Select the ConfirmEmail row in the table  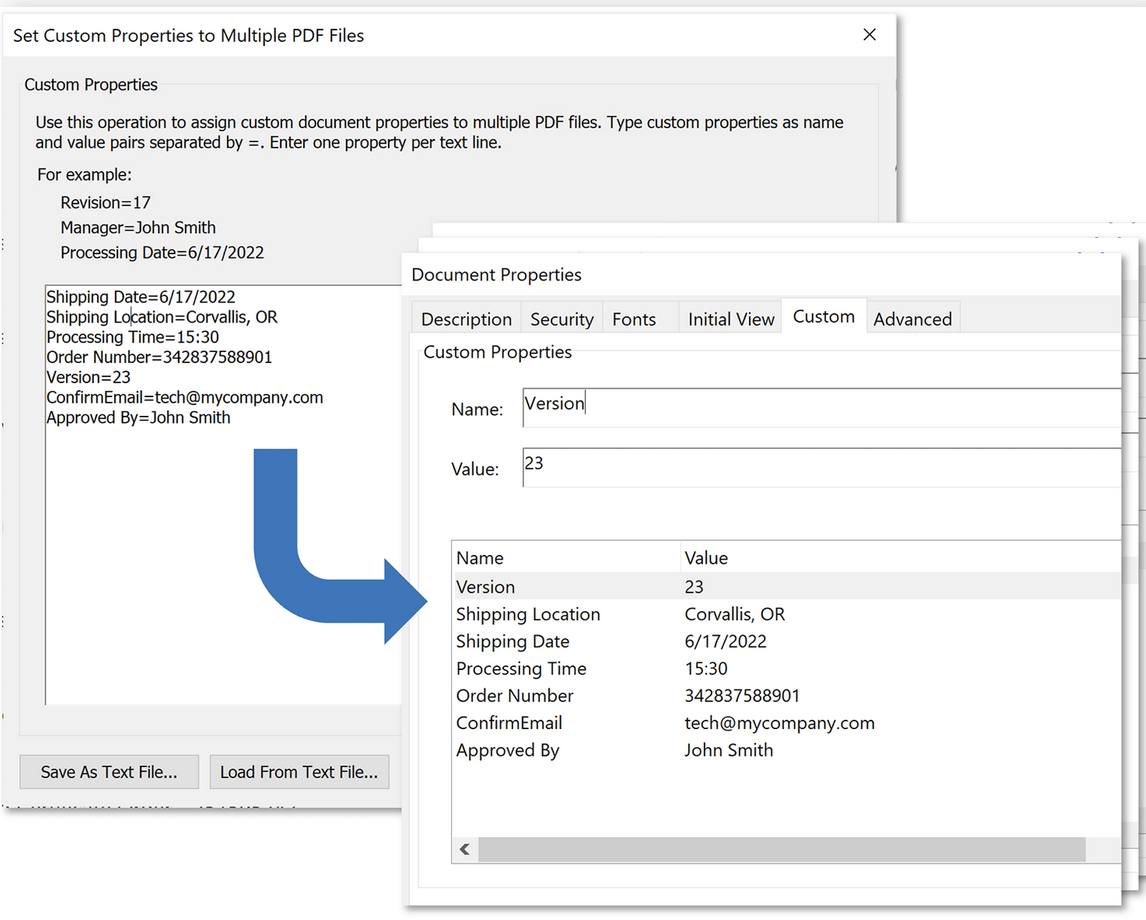pyautogui.click(x=786, y=722)
